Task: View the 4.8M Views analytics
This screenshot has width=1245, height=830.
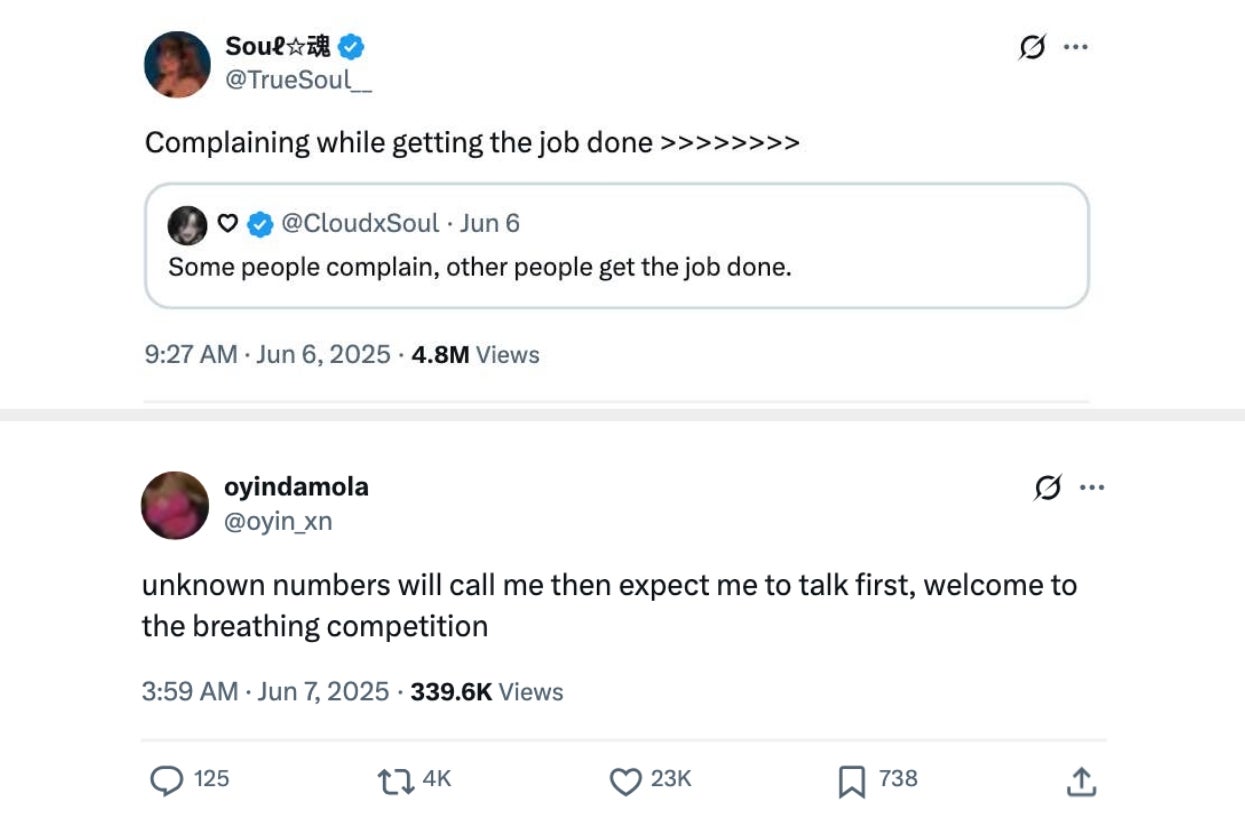Action: [475, 355]
